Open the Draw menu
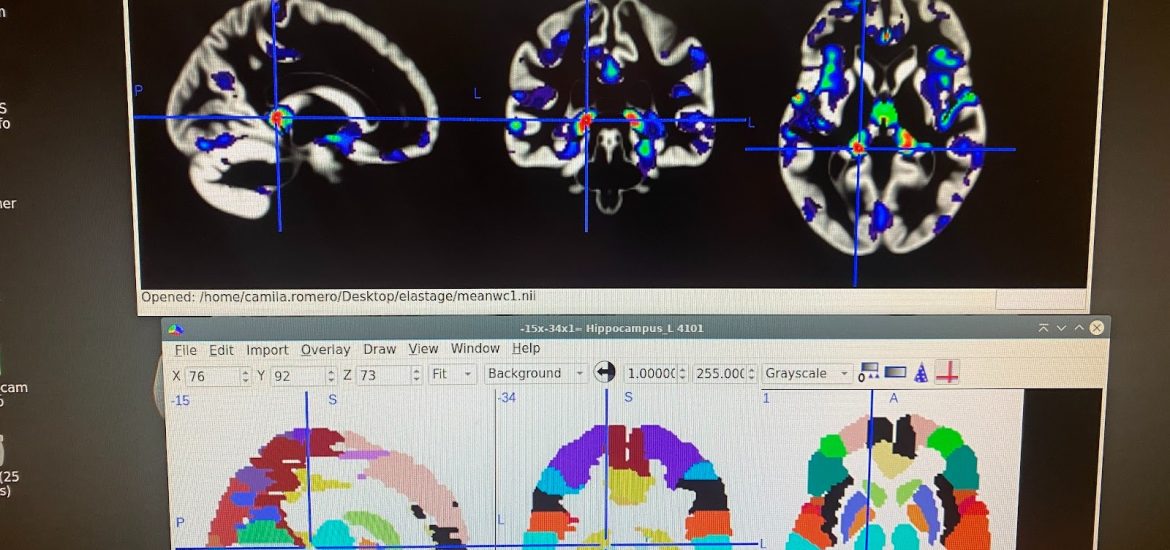The height and width of the screenshot is (550, 1170). click(379, 349)
